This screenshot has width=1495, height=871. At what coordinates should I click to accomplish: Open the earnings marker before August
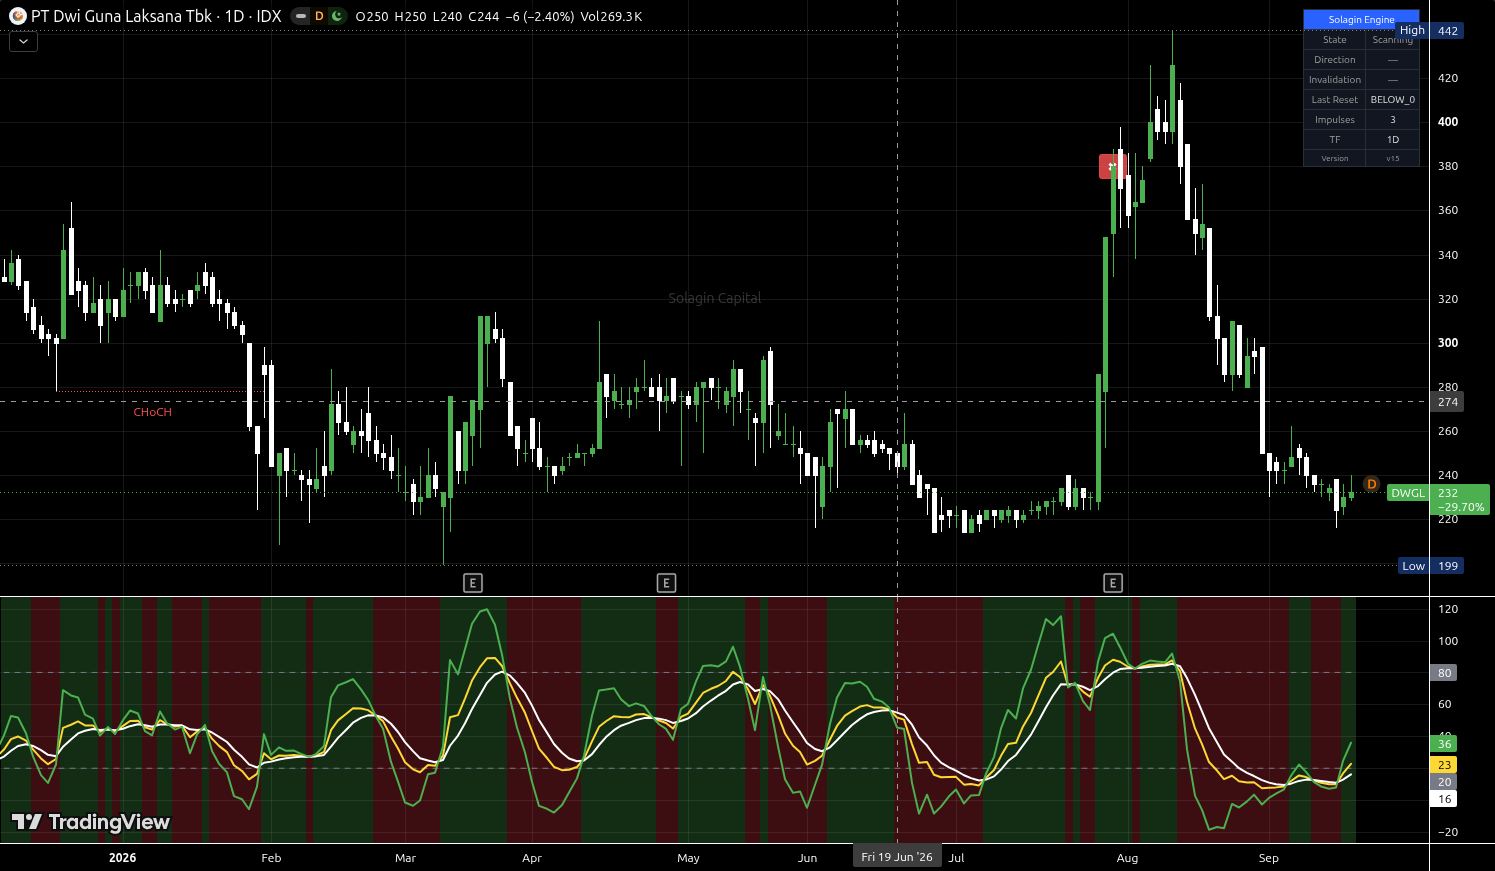coord(1113,583)
